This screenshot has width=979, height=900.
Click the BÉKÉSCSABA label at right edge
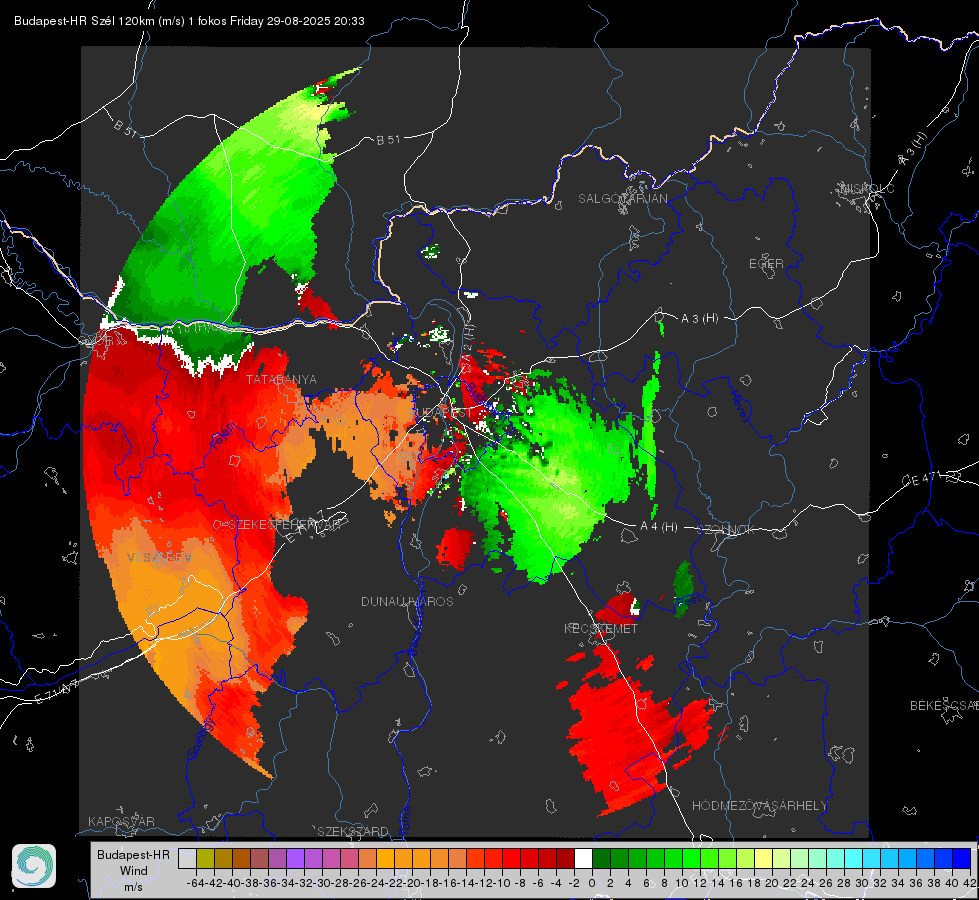[x=944, y=706]
